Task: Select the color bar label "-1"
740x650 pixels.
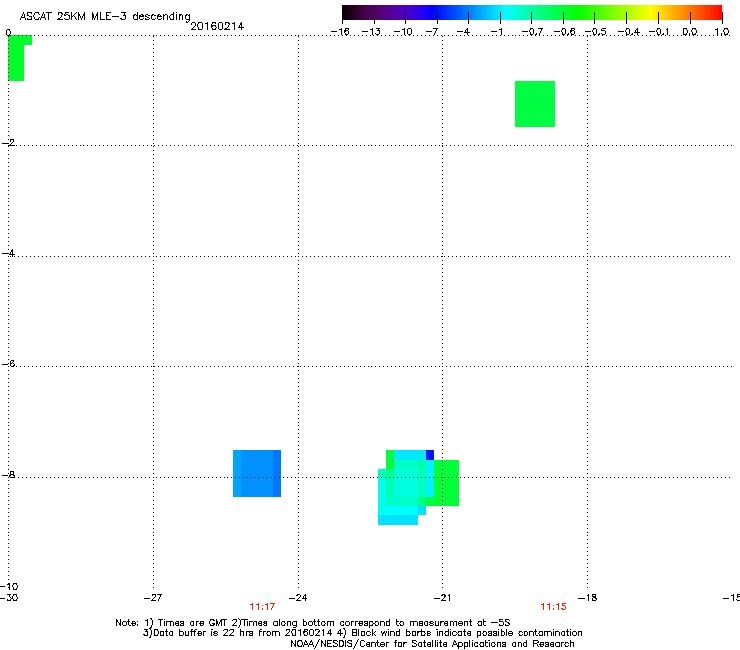Action: pos(496,32)
